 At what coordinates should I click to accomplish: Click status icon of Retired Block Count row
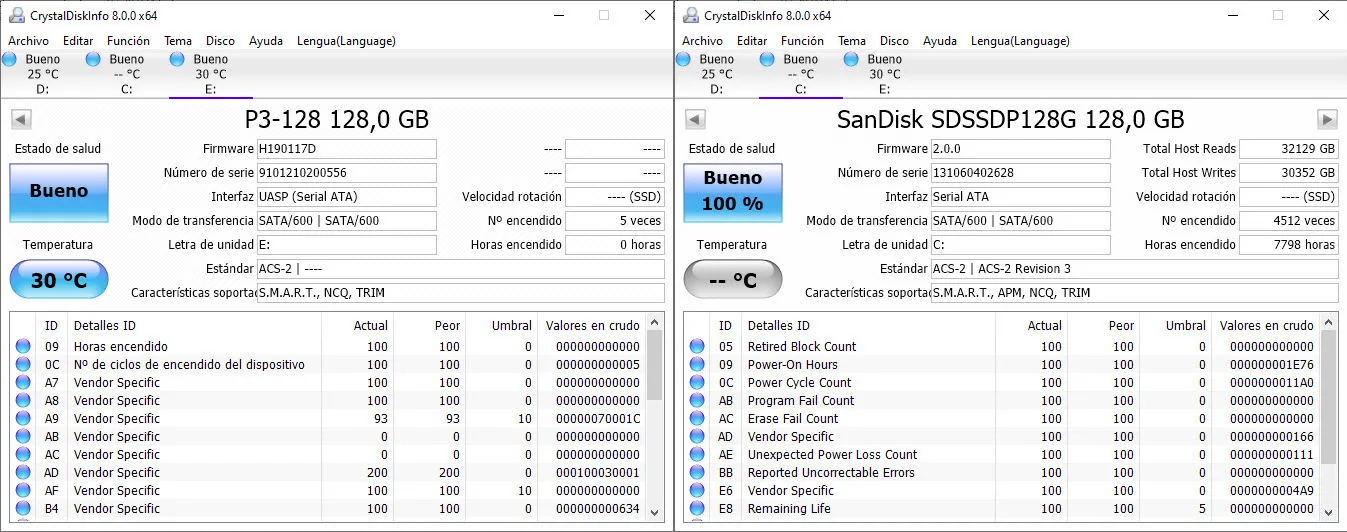pyautogui.click(x=697, y=347)
